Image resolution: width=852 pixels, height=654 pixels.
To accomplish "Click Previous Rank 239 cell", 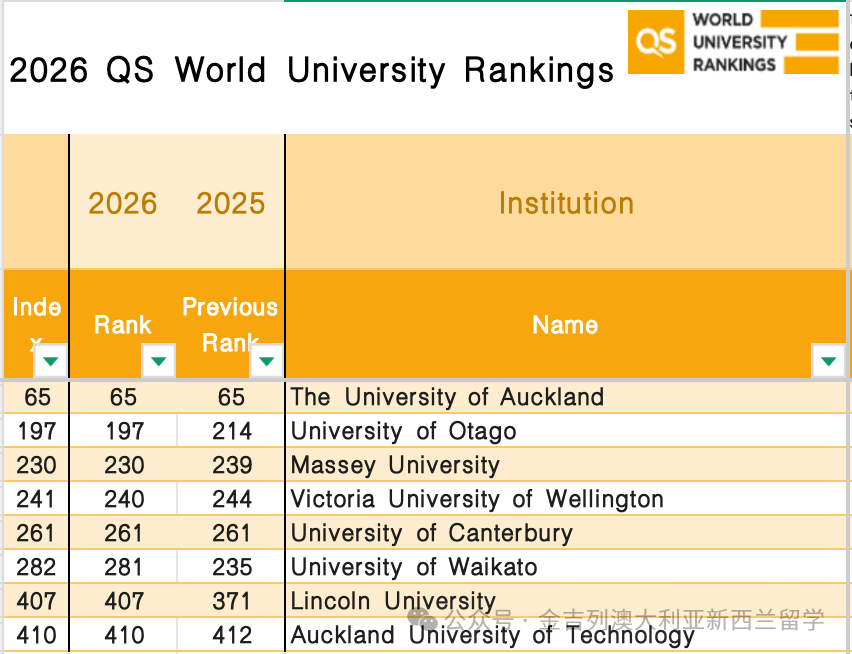I will pos(231,465).
